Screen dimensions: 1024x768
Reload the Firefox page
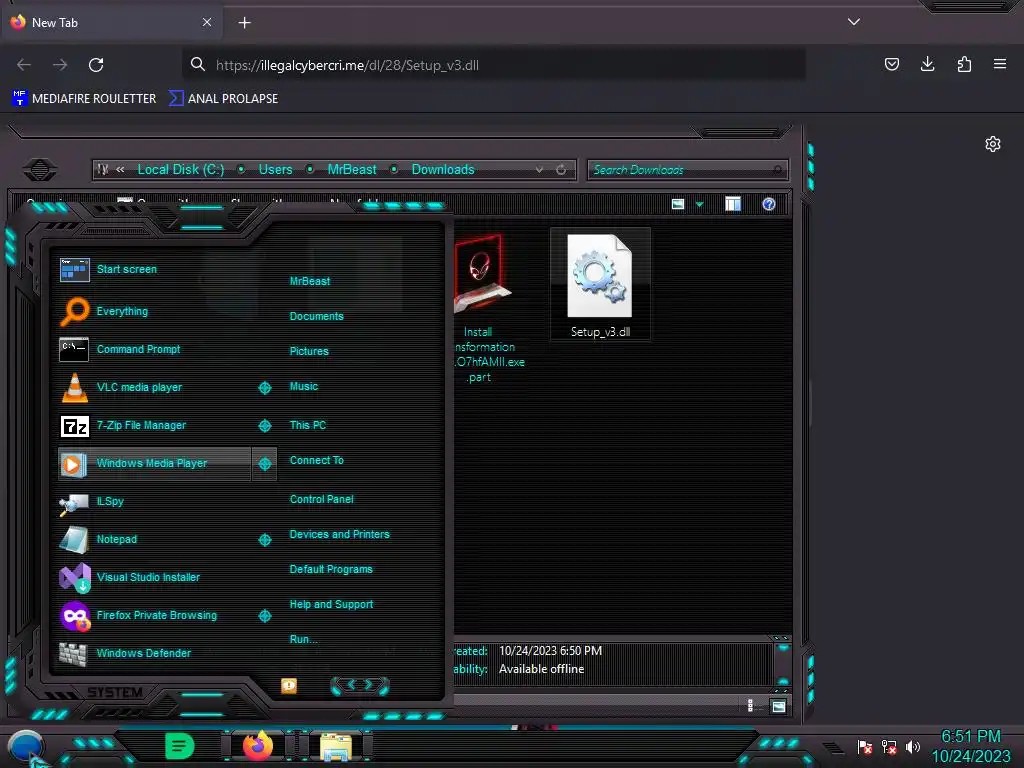pyautogui.click(x=96, y=65)
